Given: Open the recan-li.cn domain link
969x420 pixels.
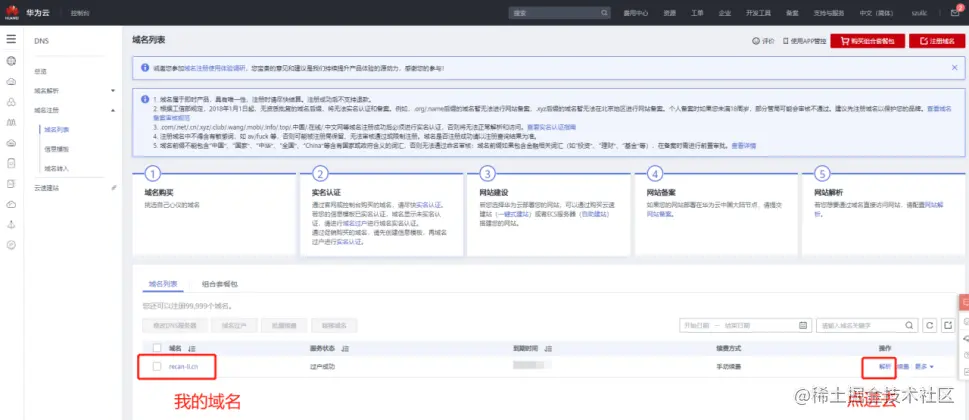Looking at the screenshot, I should (x=184, y=367).
